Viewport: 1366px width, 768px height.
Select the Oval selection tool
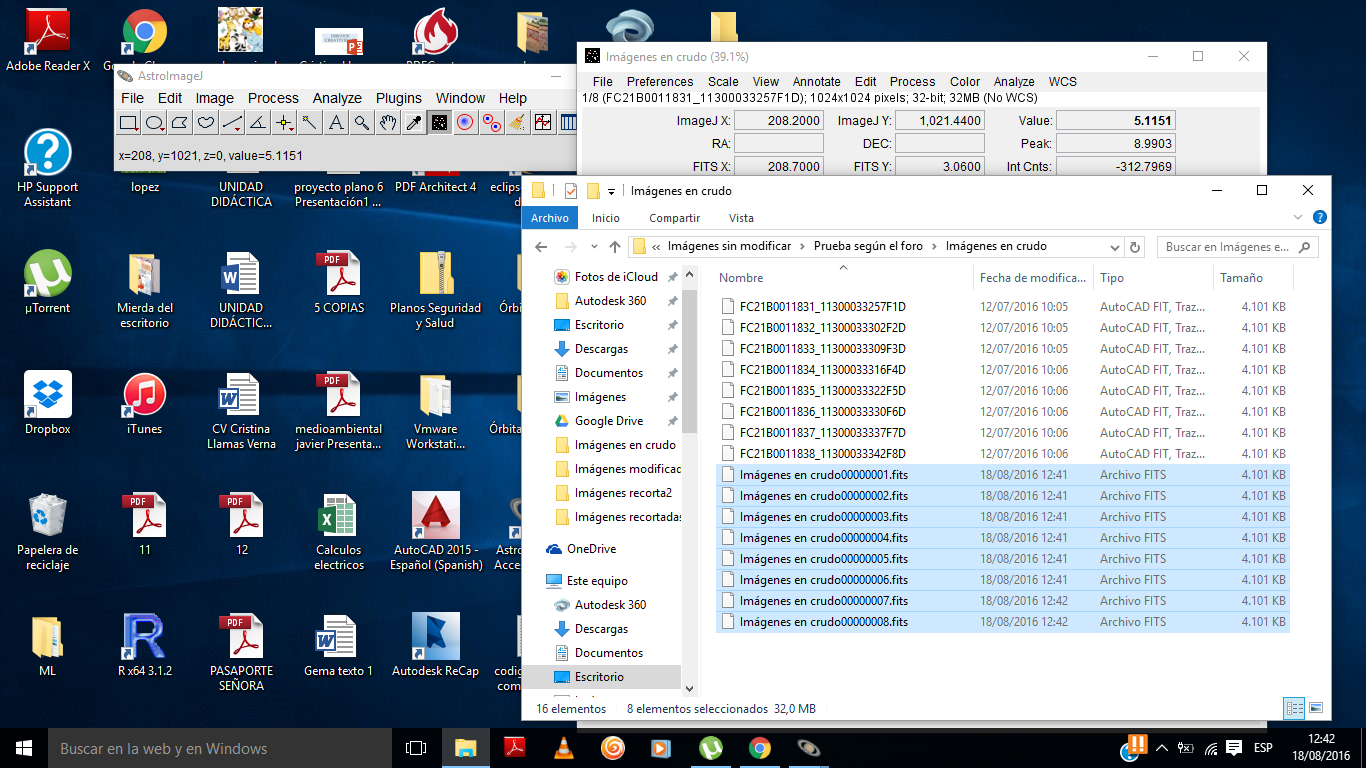coord(155,123)
